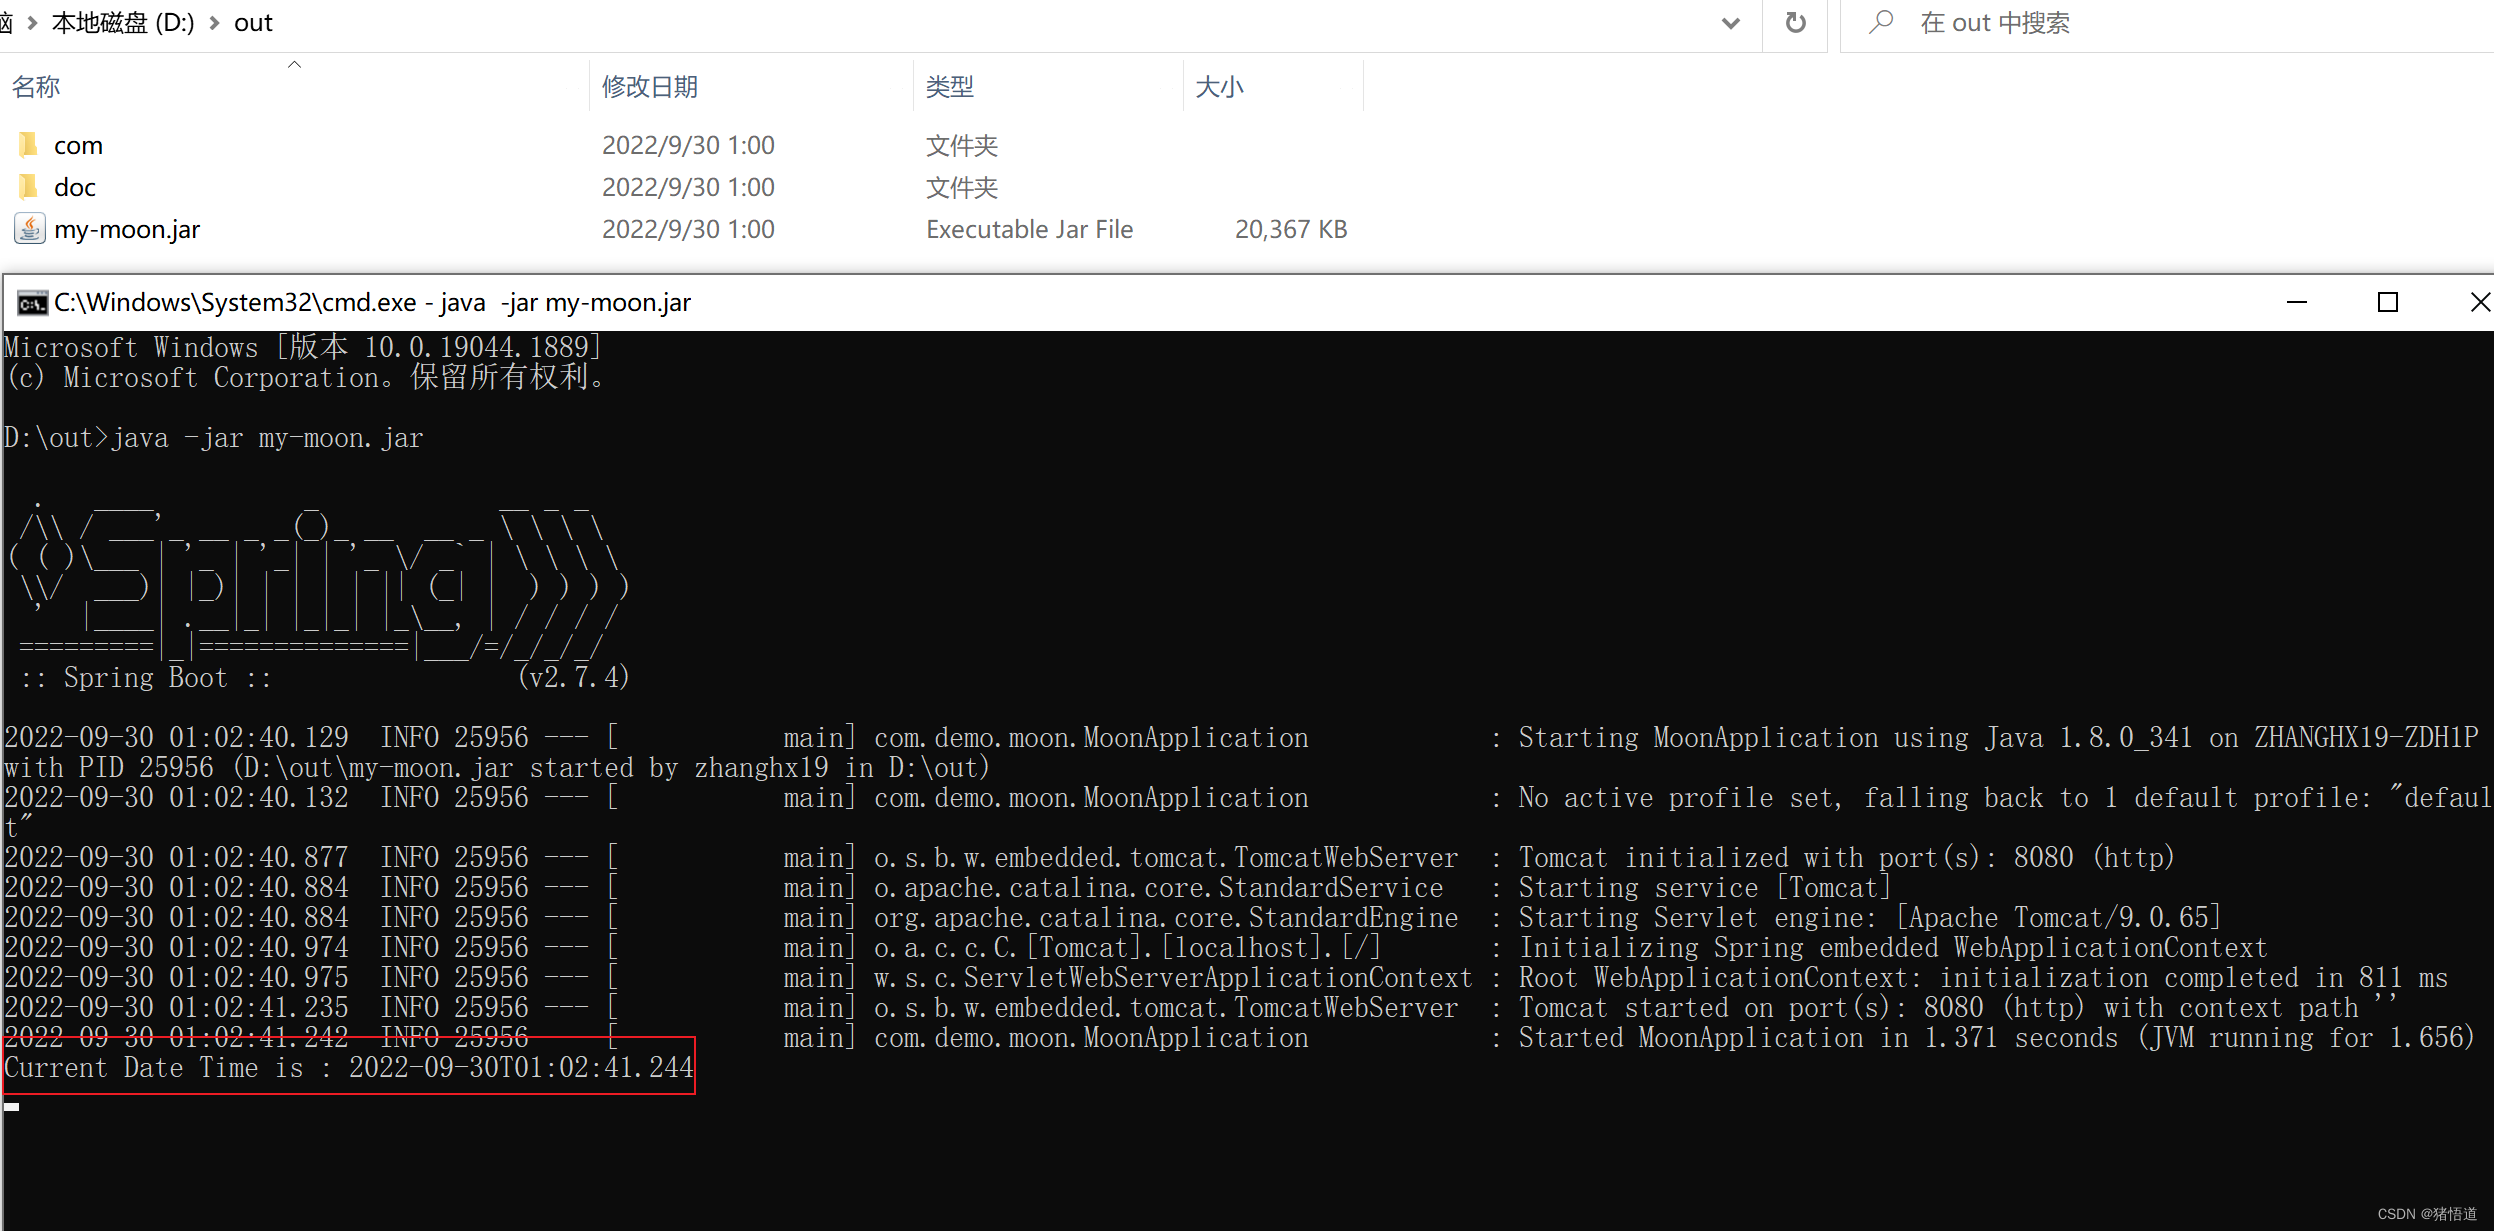Click the Current Date Time output line
This screenshot has width=2494, height=1231.
click(x=348, y=1067)
